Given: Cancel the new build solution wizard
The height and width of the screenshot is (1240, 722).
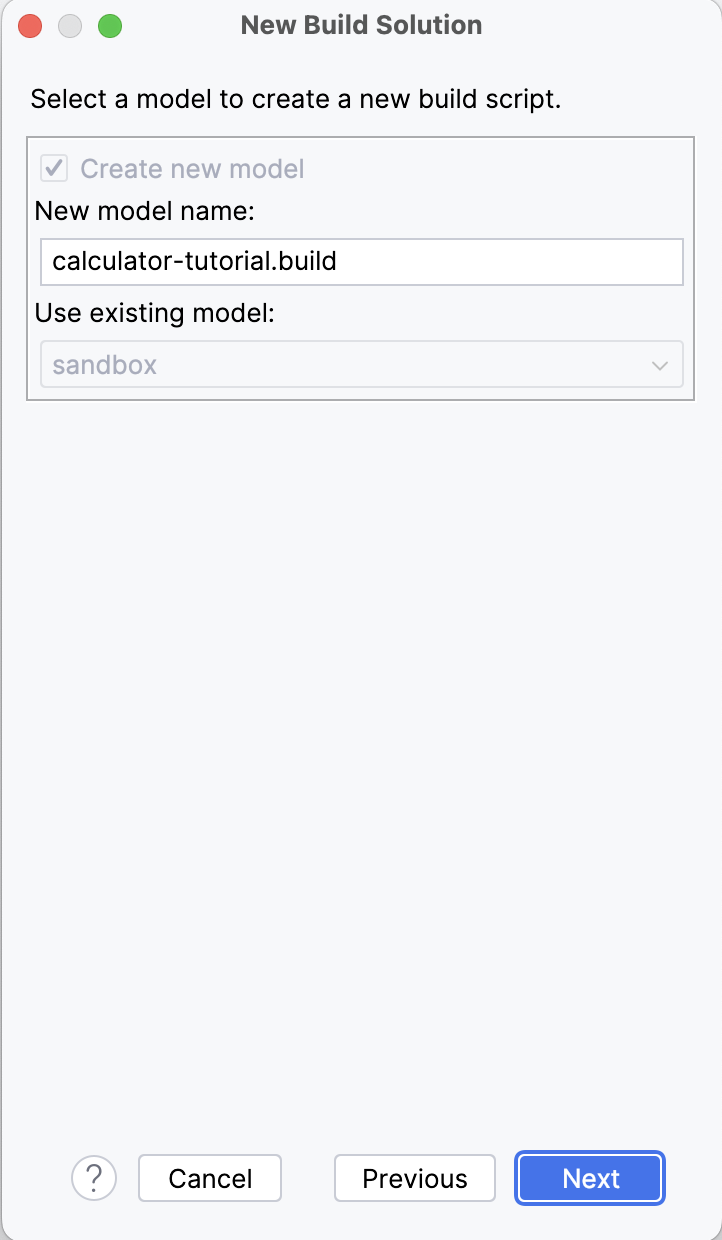Looking at the screenshot, I should click(210, 1178).
